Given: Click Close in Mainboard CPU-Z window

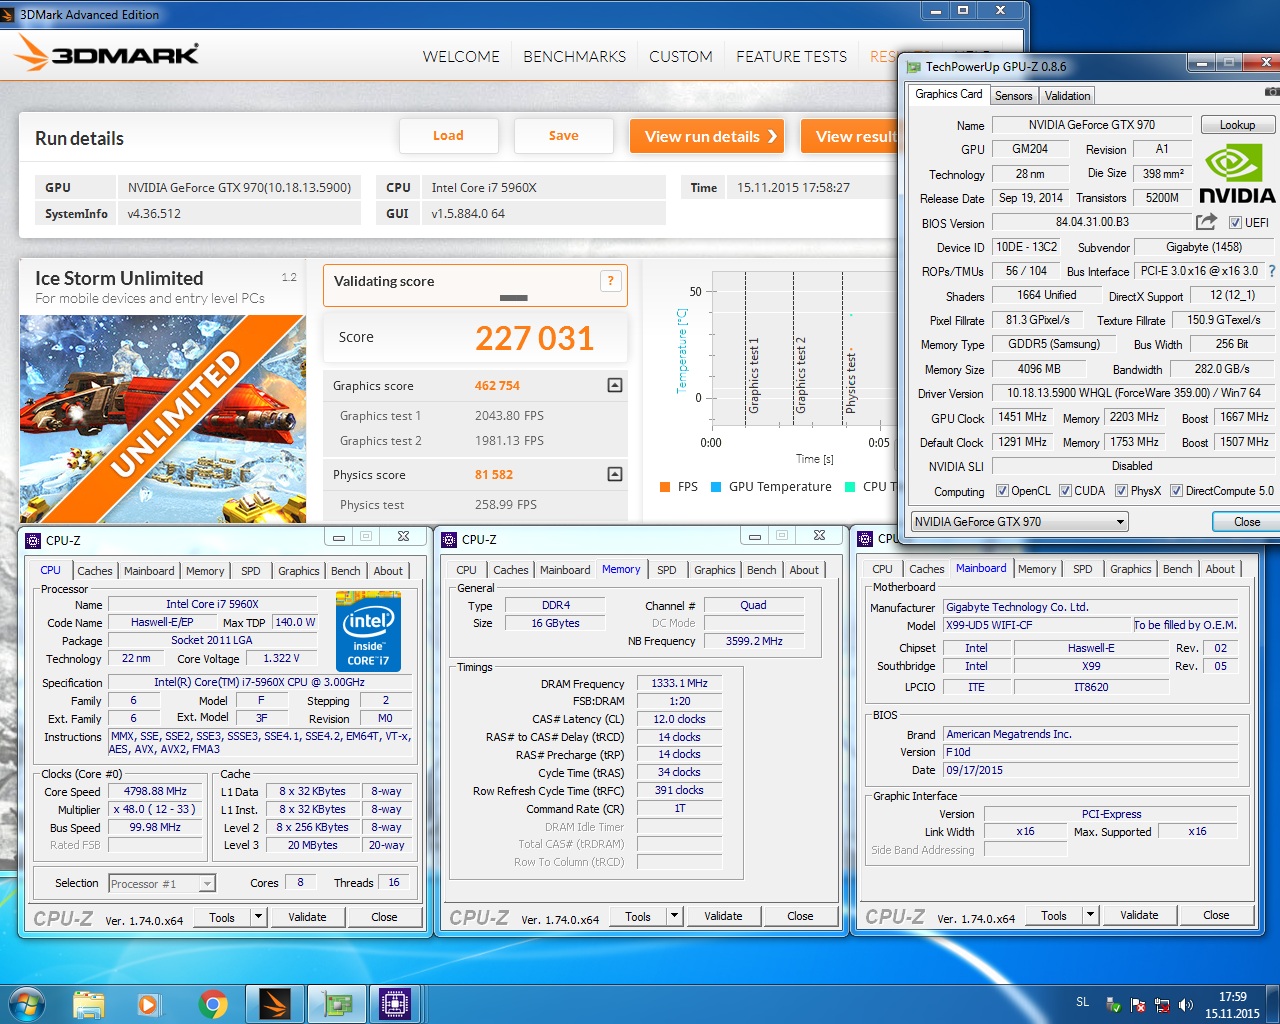Looking at the screenshot, I should tap(1216, 914).
